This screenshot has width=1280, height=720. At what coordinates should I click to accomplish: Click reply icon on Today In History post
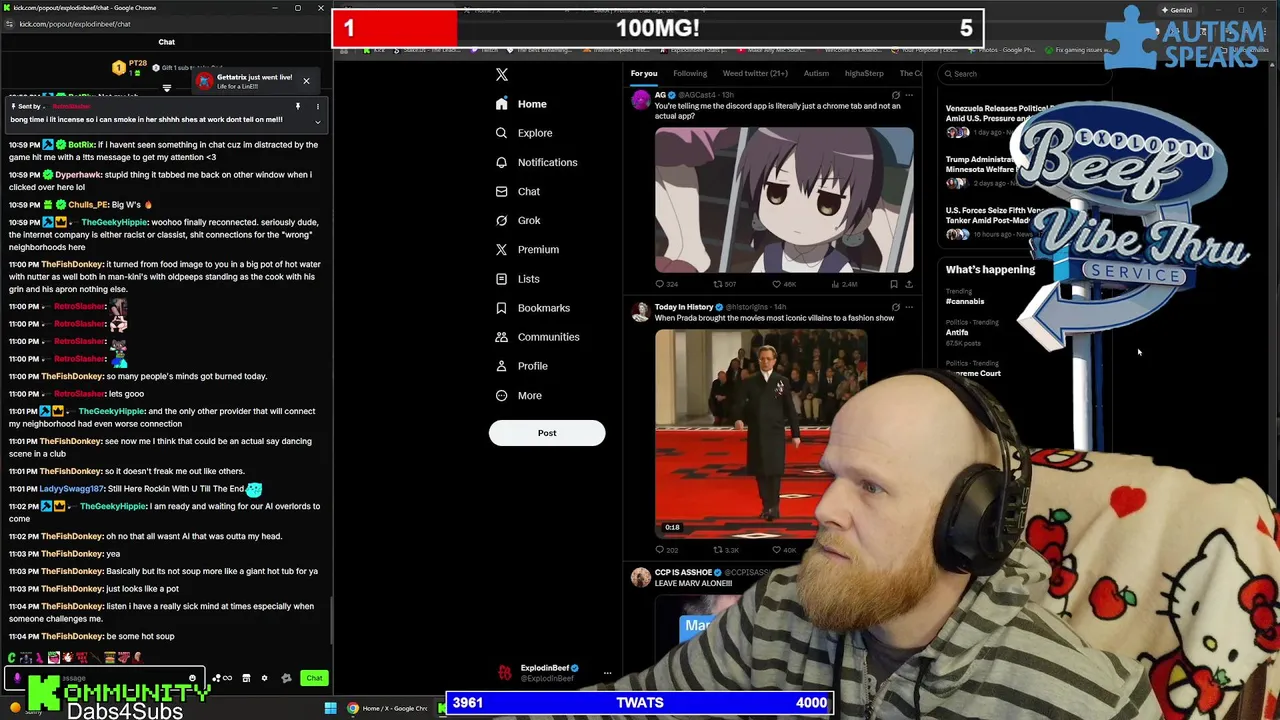click(660, 550)
